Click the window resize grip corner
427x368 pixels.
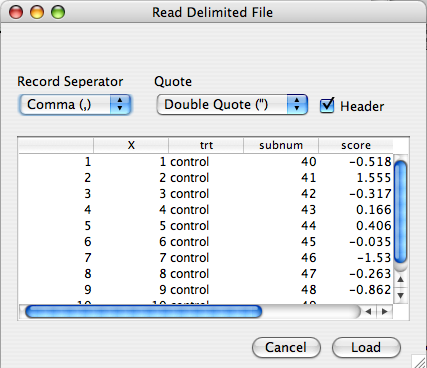point(419,361)
